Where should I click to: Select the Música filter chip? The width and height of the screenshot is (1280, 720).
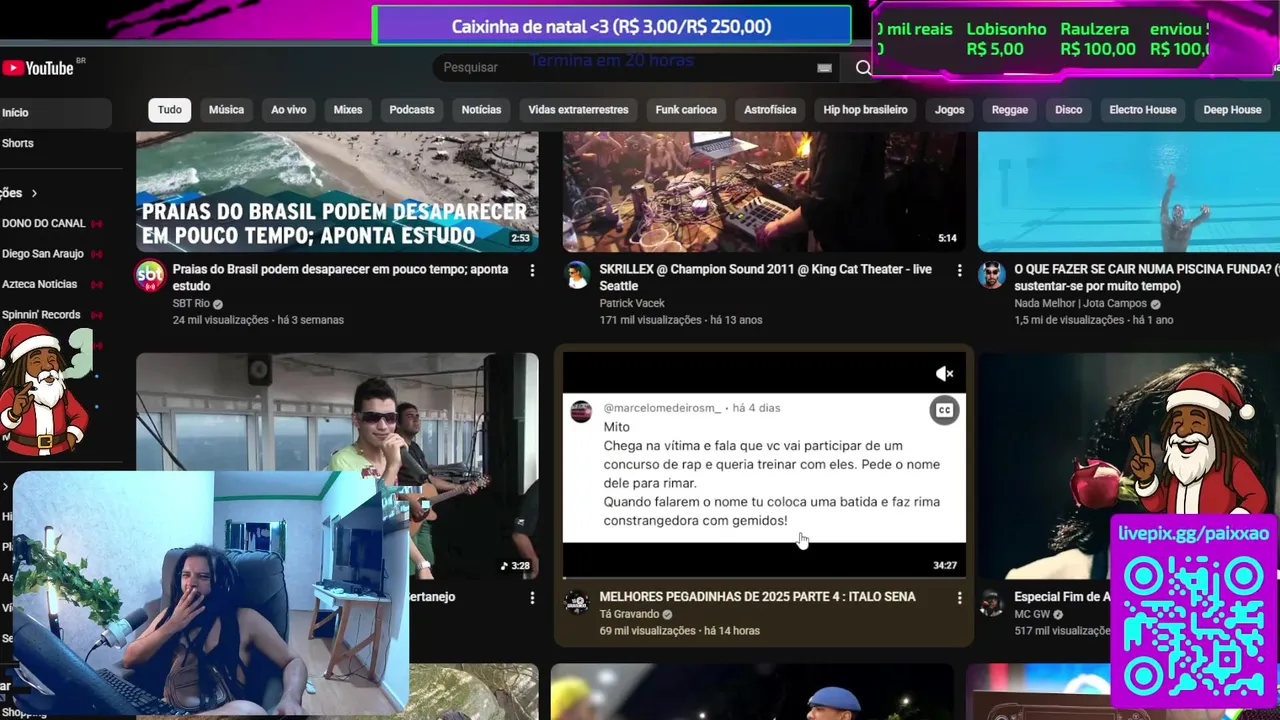coord(226,110)
